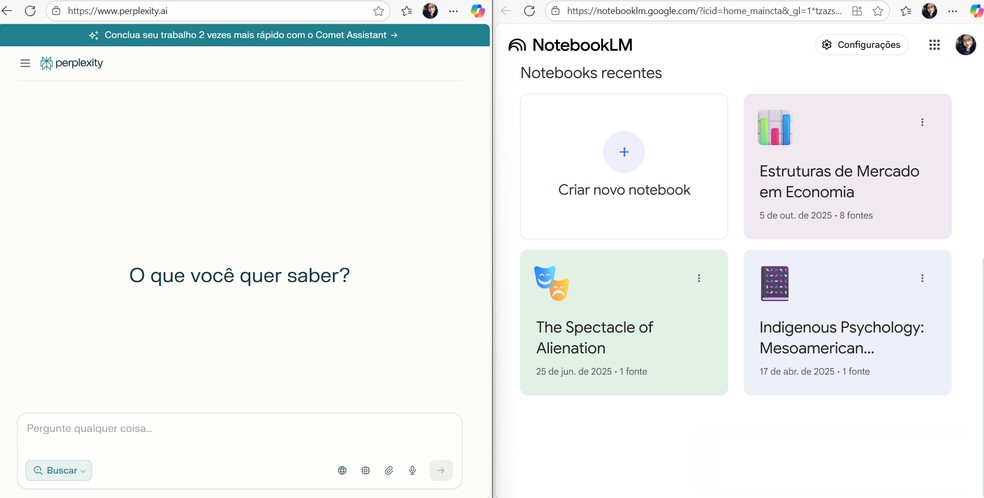Open Perplexity hamburger sidebar menu

coord(25,63)
